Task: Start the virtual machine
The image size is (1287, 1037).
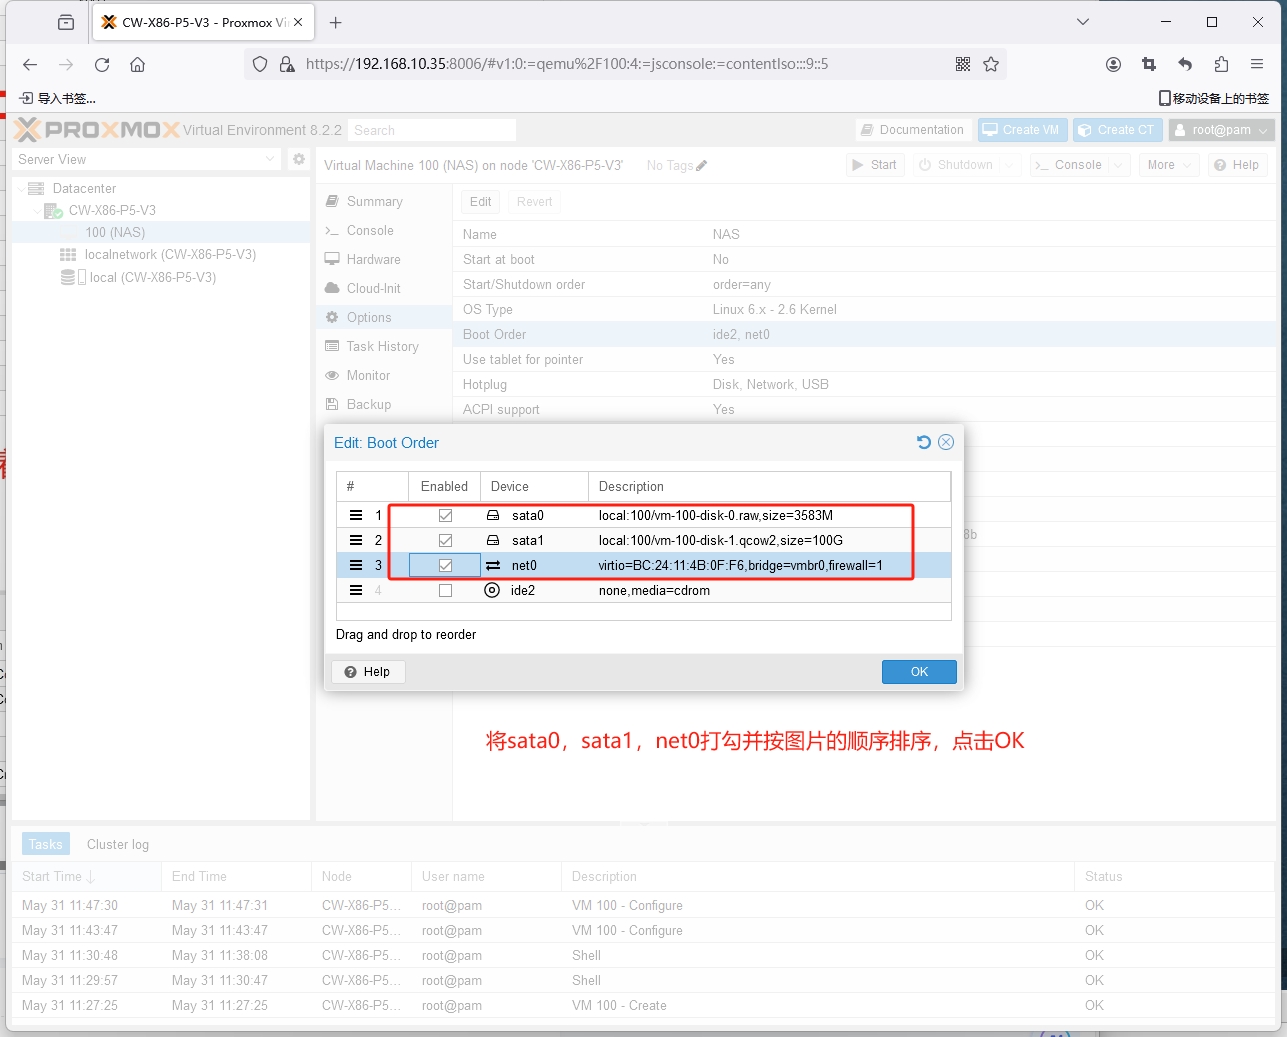Action: 874,165
